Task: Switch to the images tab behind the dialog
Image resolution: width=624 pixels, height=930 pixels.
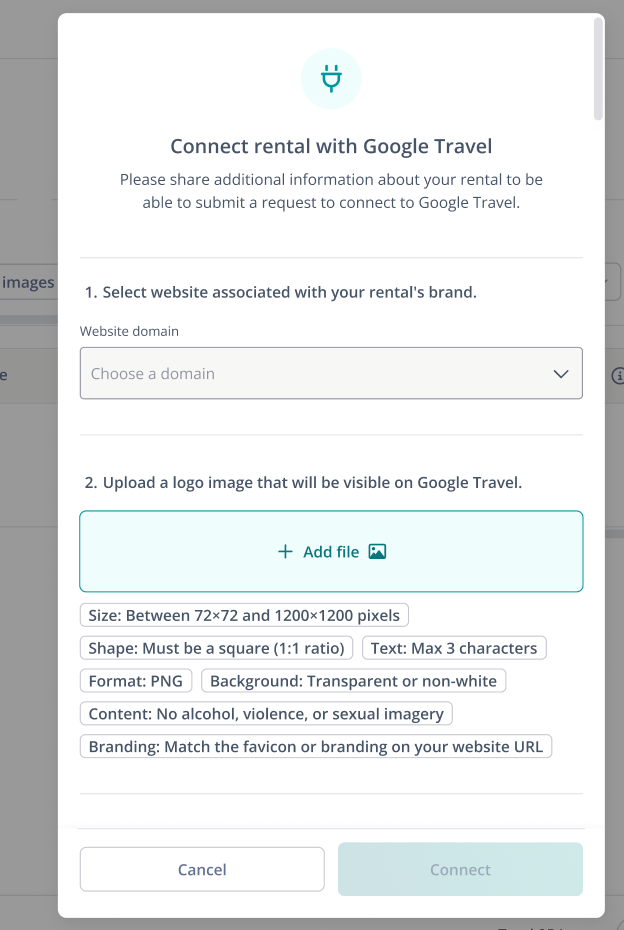Action: (x=28, y=283)
